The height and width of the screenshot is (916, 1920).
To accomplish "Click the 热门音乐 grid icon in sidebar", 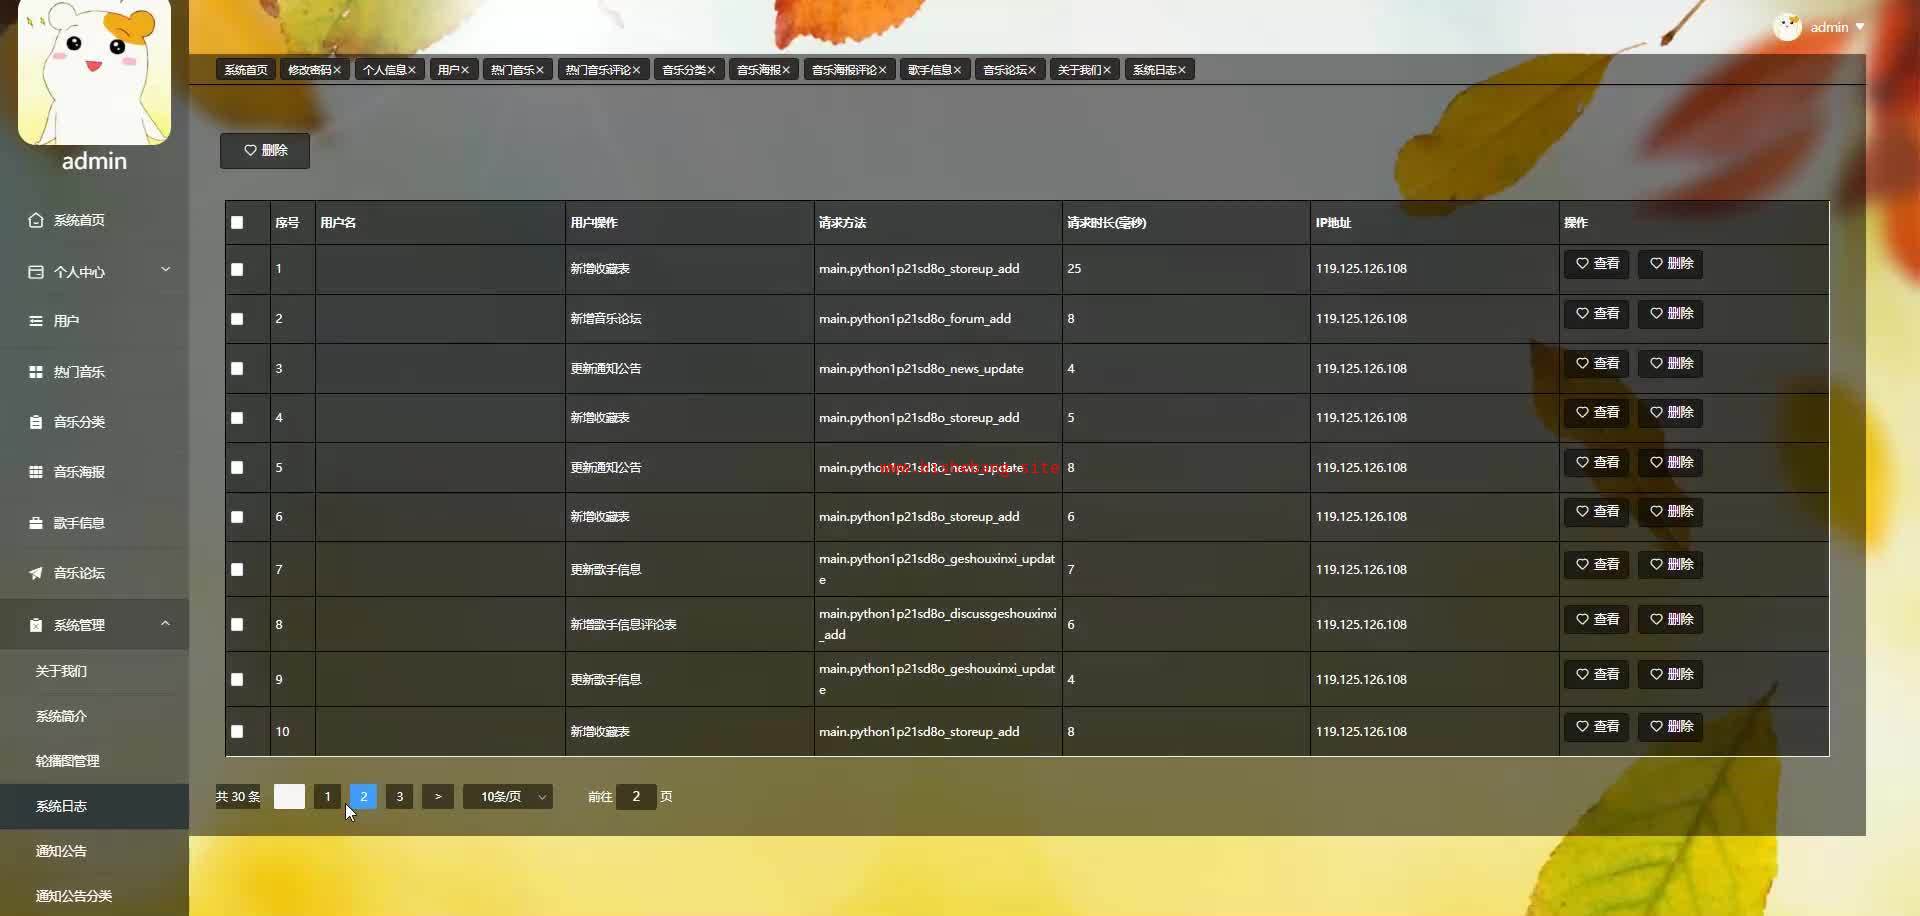I will (36, 372).
